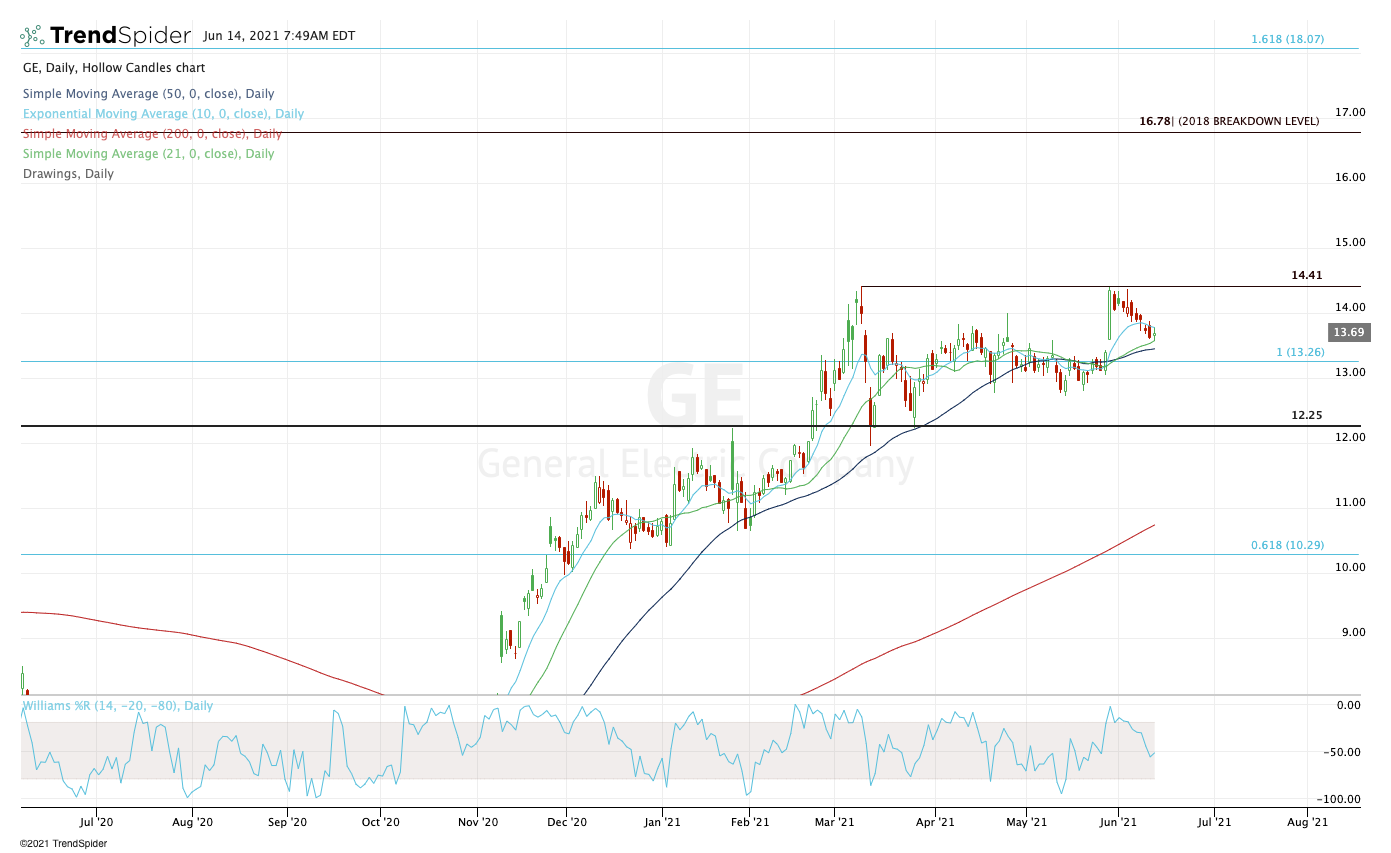Click the Williams %R indicator label

[x=118, y=706]
